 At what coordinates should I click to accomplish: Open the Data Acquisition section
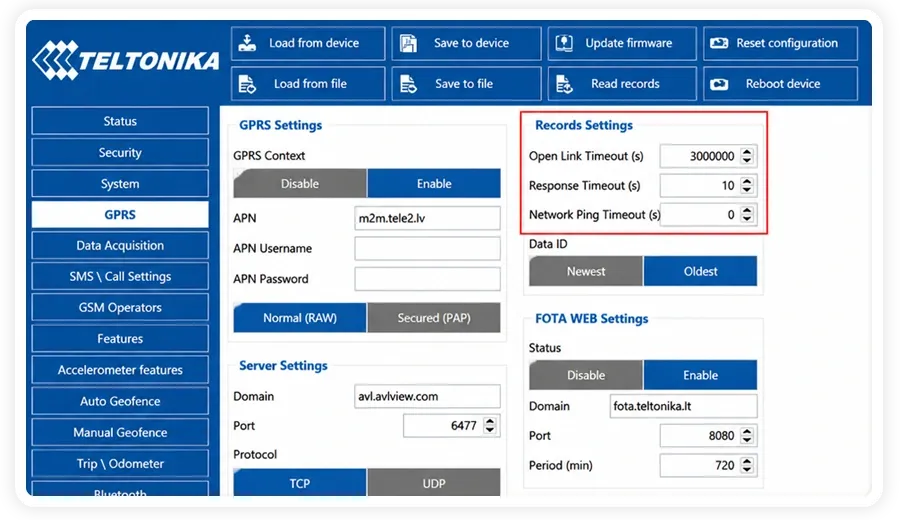[x=120, y=246]
